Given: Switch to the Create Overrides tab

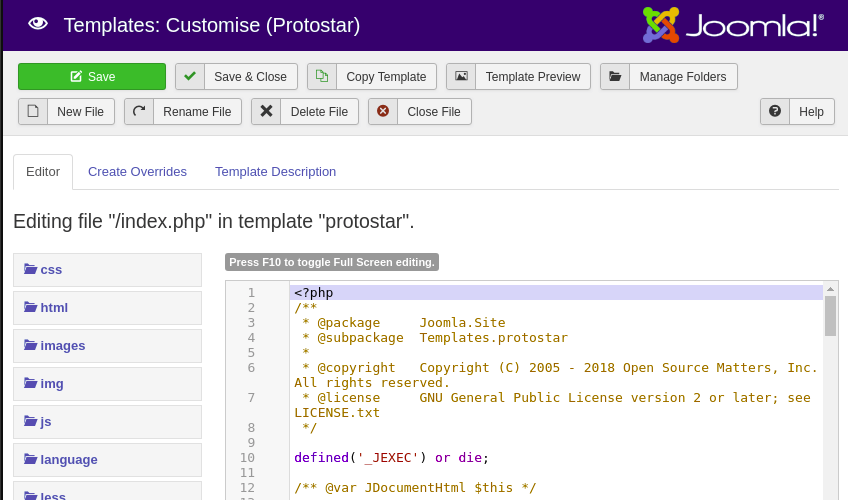Looking at the screenshot, I should [x=137, y=172].
